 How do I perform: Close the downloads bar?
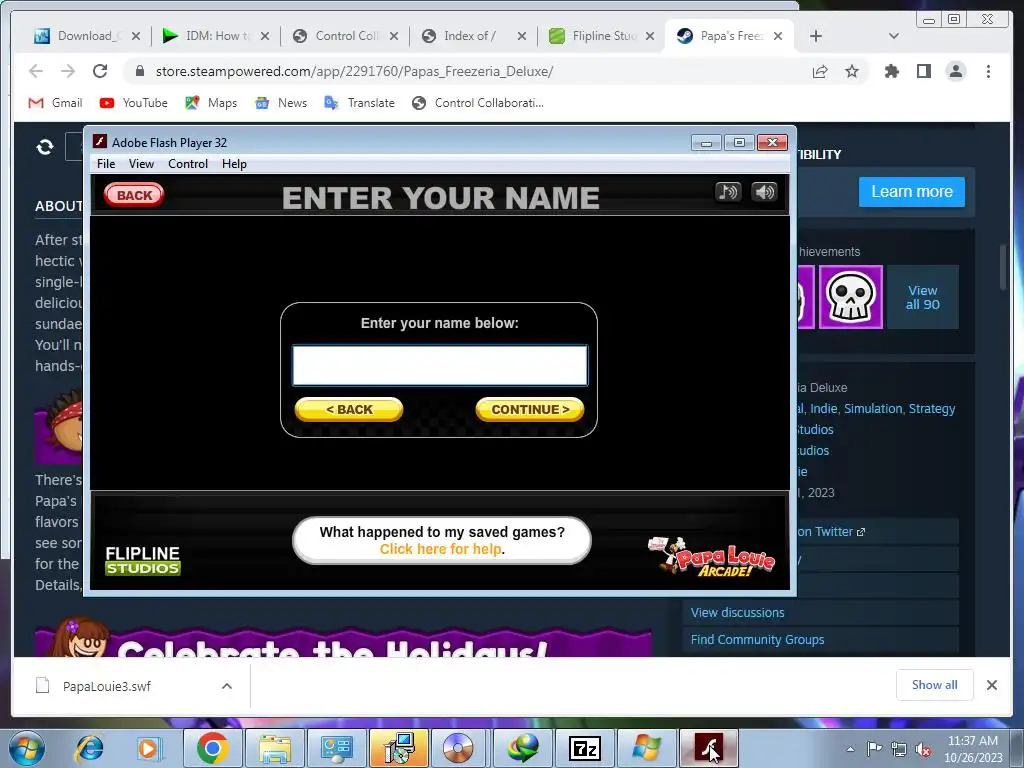click(x=991, y=685)
